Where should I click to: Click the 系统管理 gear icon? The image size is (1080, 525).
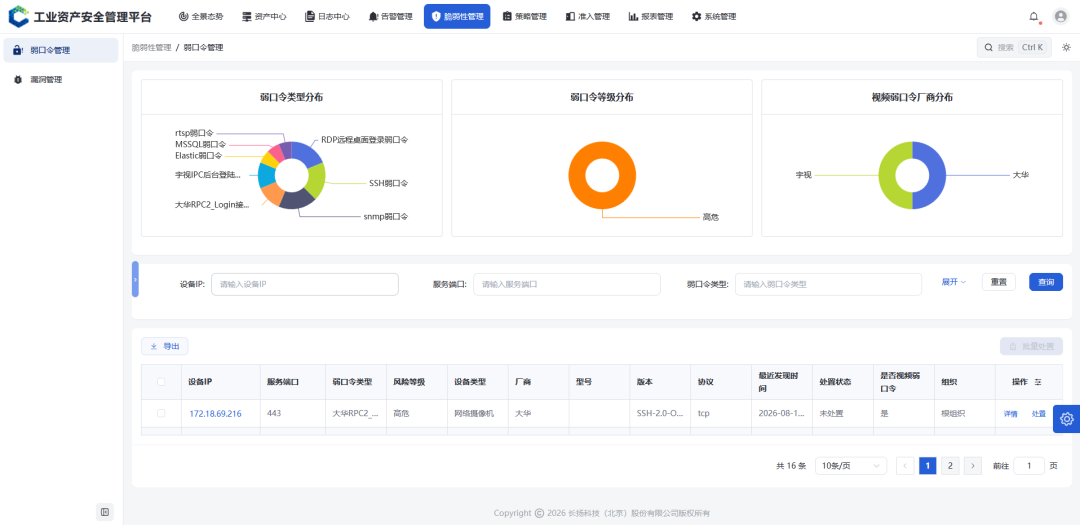[696, 17]
